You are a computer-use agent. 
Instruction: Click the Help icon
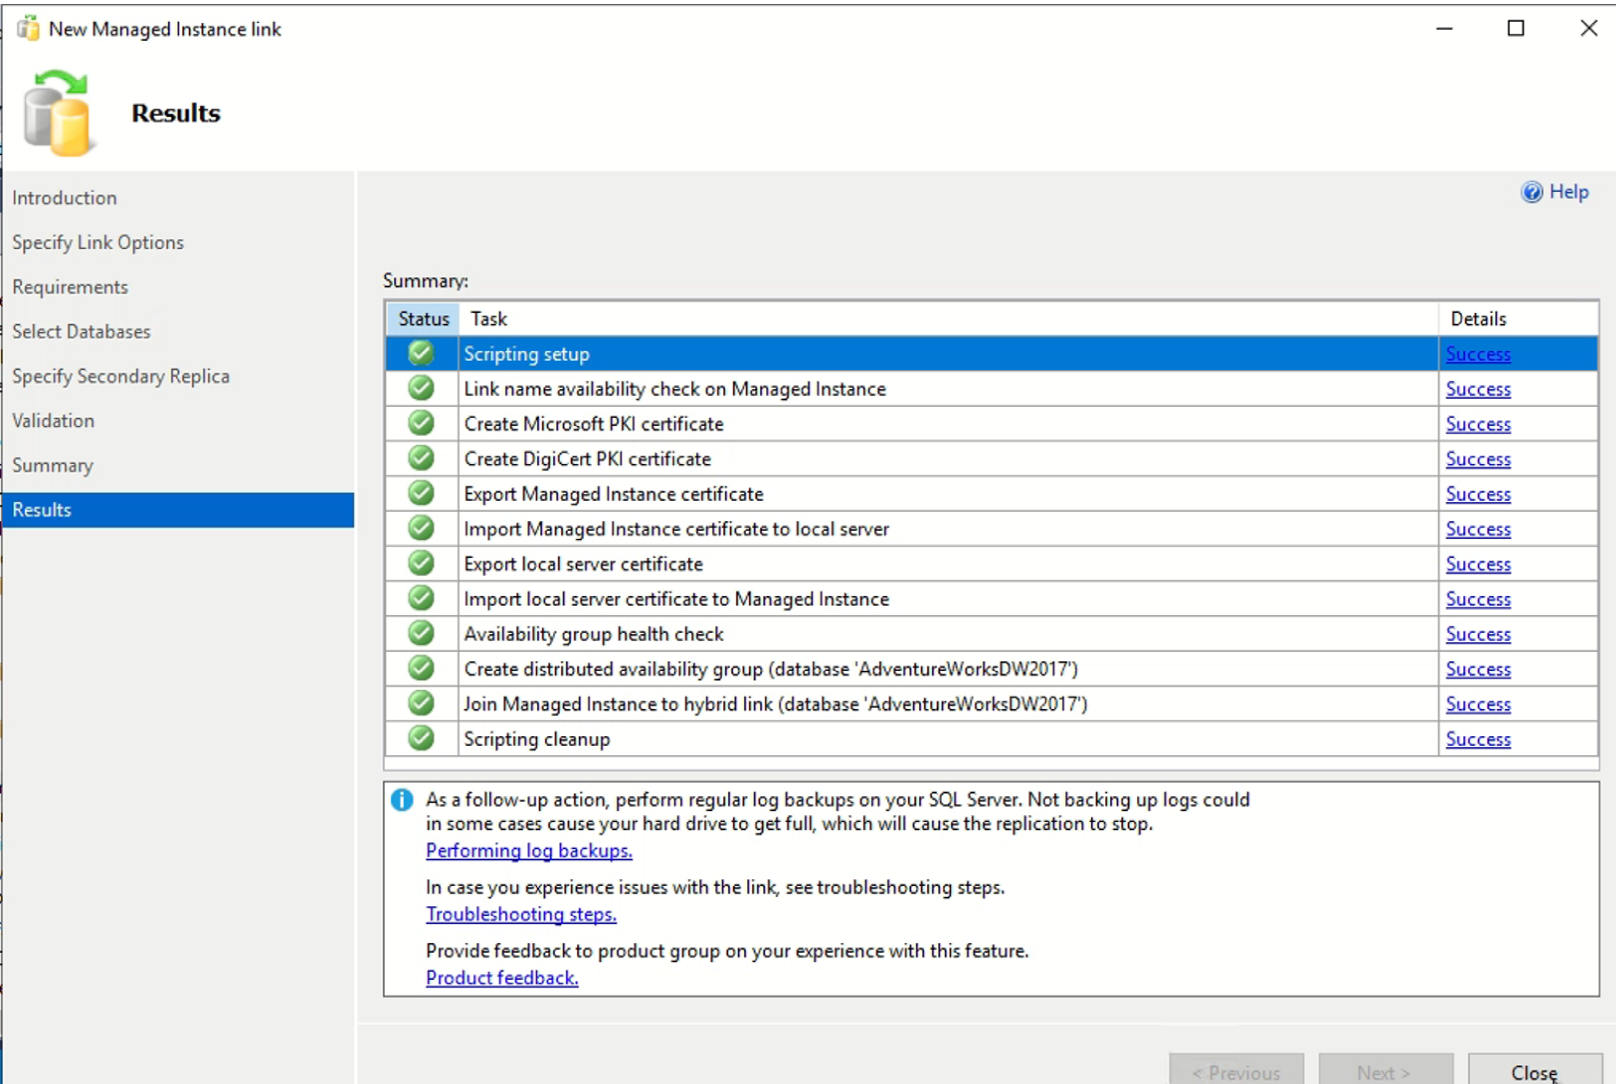click(x=1531, y=192)
